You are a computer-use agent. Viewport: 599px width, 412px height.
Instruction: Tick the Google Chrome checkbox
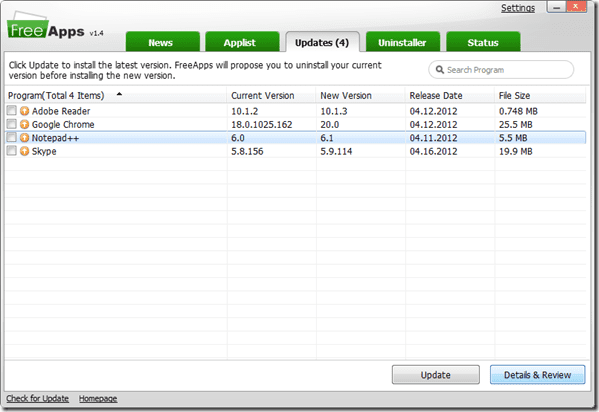[11, 124]
